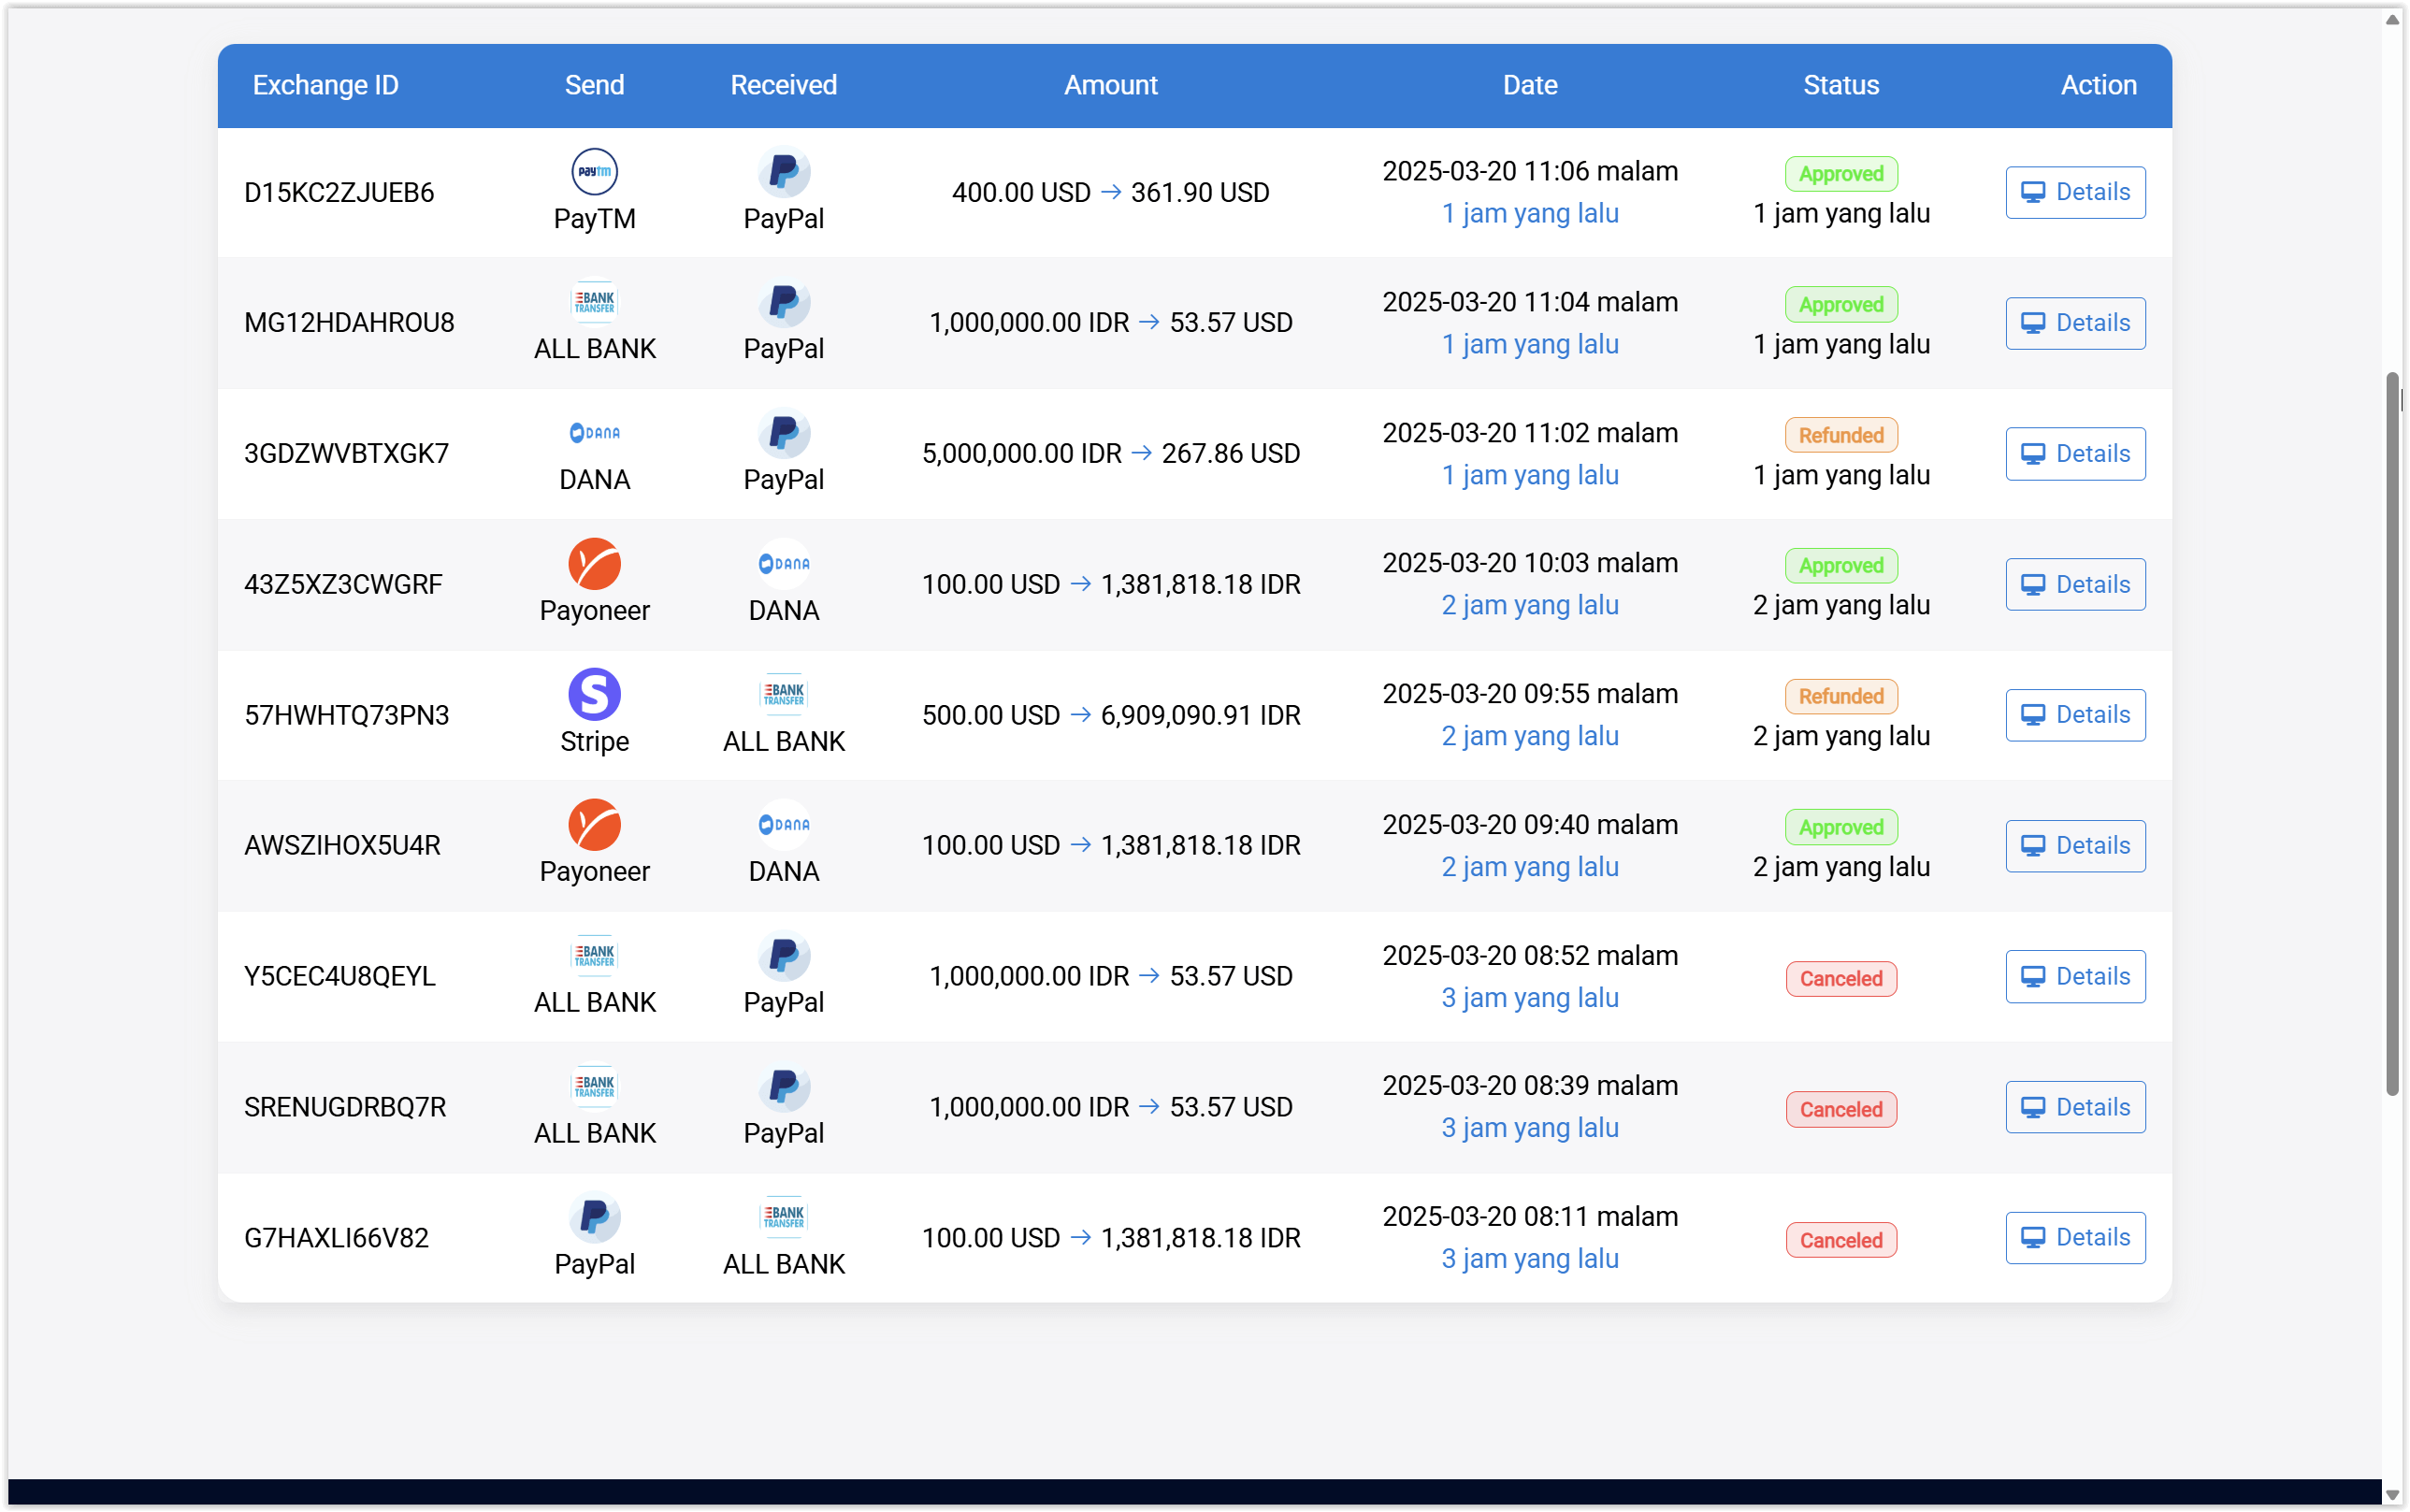This screenshot has height=1512, width=2410.
Task: Click the '2 jam yang lalu' link on 43Z5XZ3CWGRF
Action: (1529, 605)
